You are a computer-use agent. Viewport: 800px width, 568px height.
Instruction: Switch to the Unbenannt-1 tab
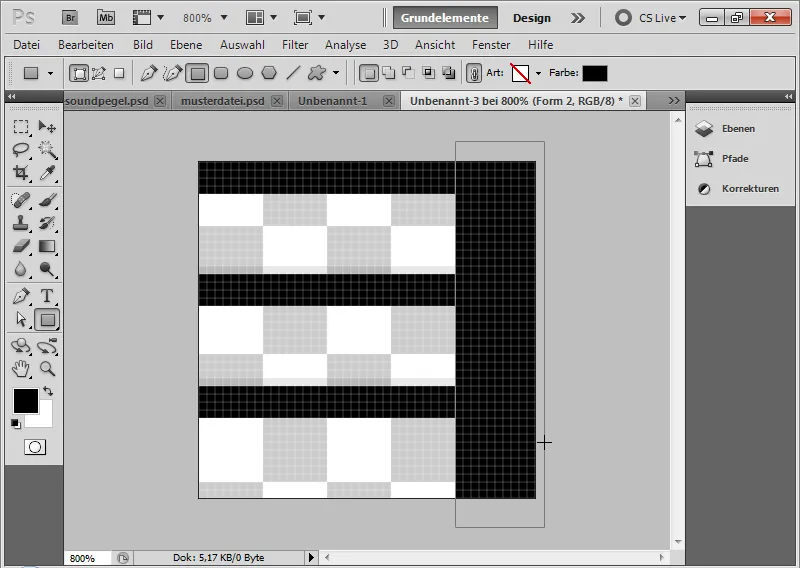(x=333, y=101)
